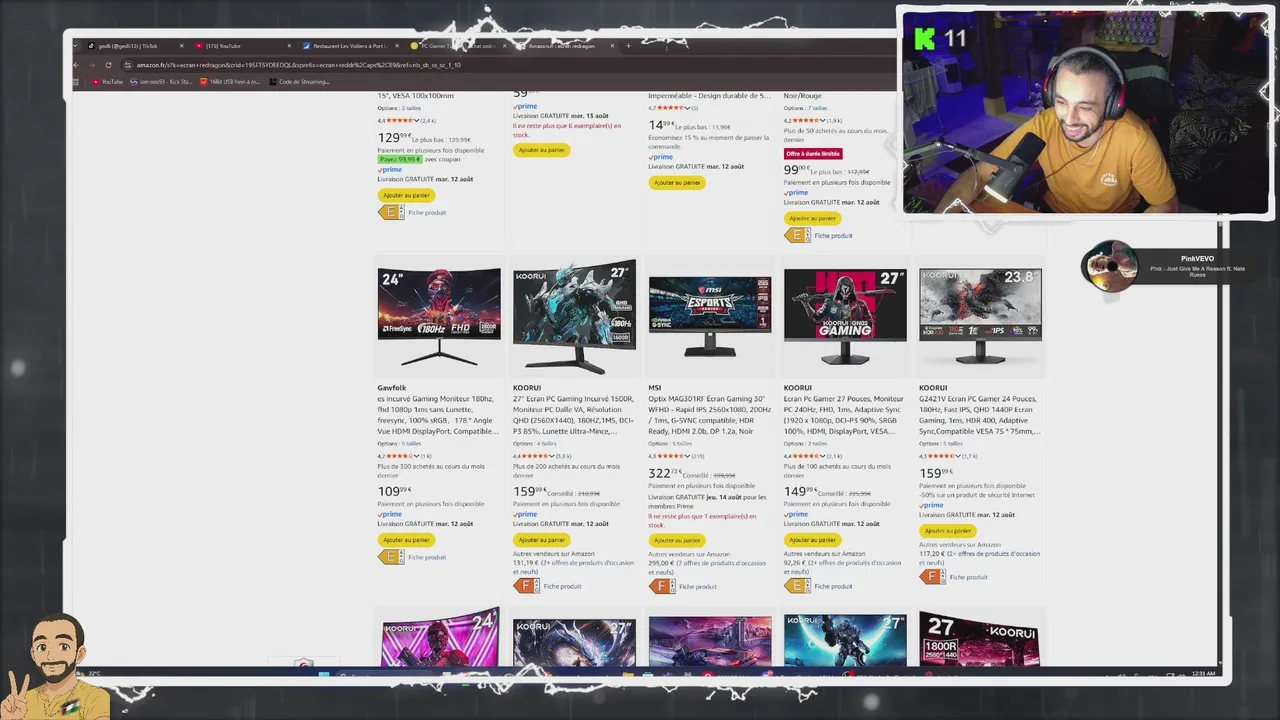Open the Code de Streaming bookmark
This screenshot has width=1280, height=720.
coord(300,82)
